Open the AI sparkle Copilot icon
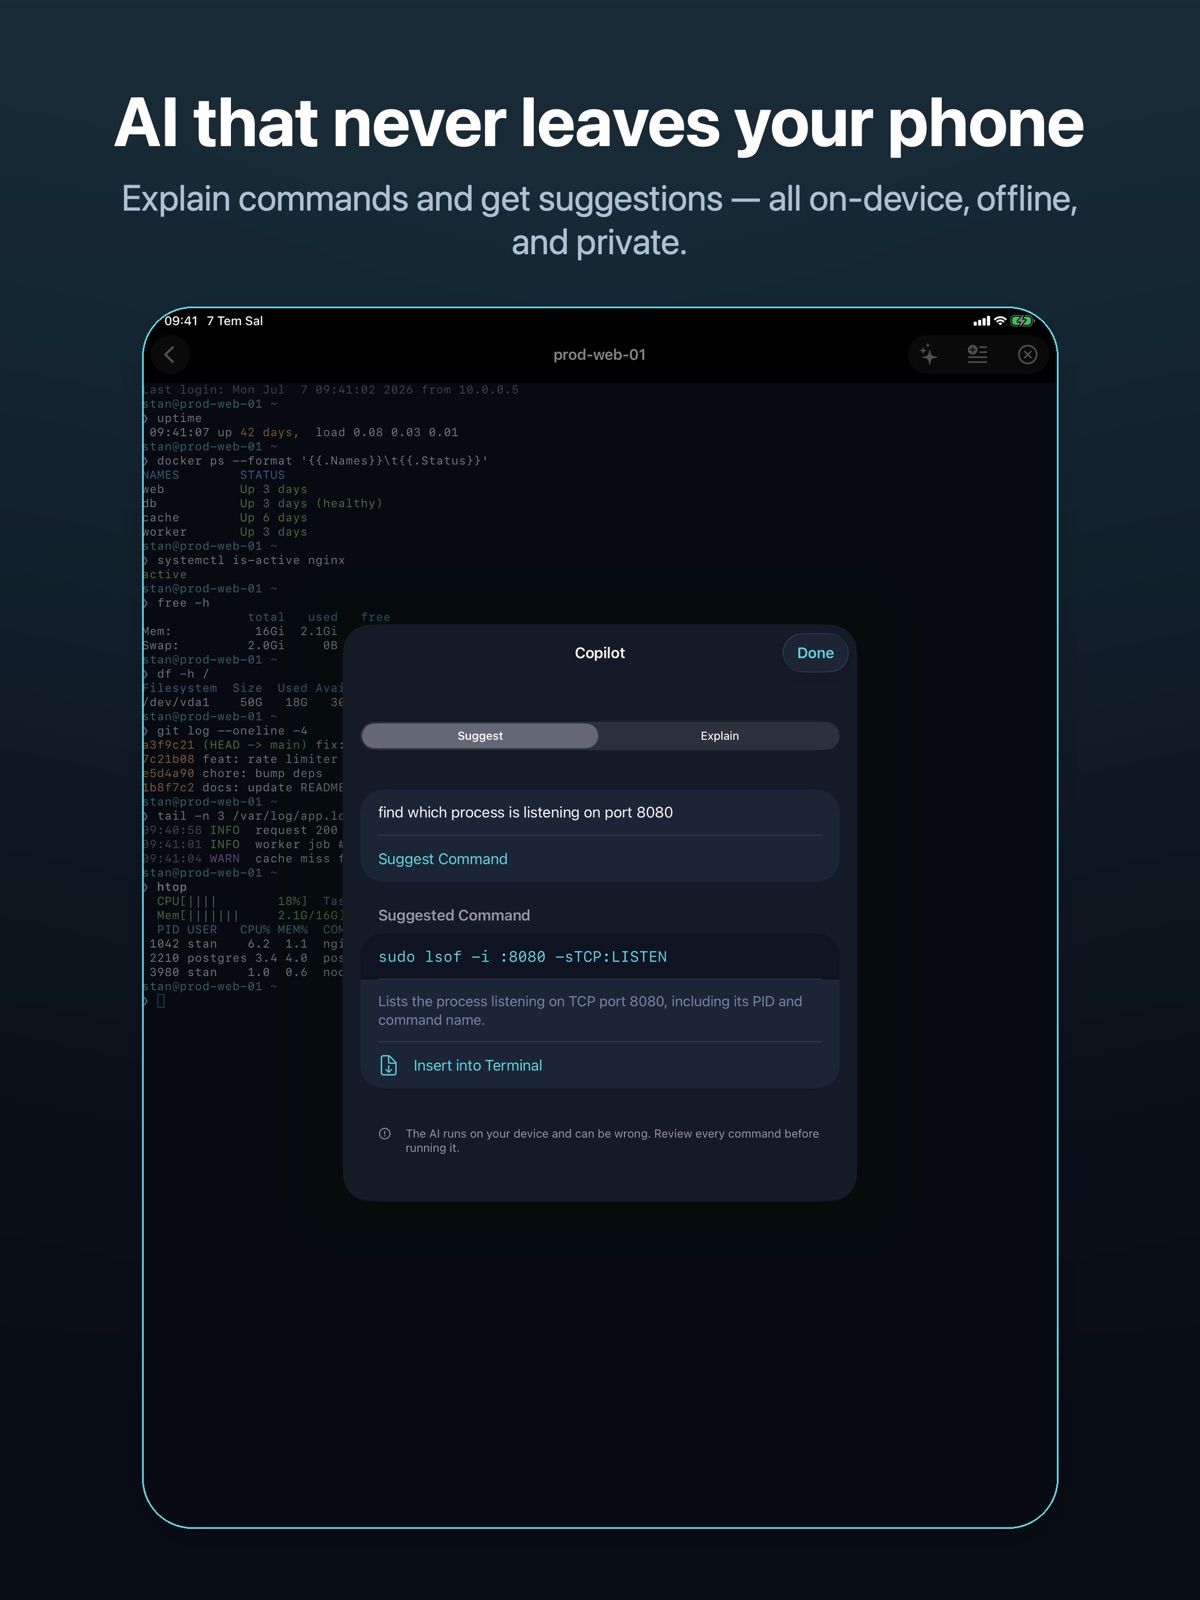The image size is (1200, 1600). pyautogui.click(x=929, y=354)
